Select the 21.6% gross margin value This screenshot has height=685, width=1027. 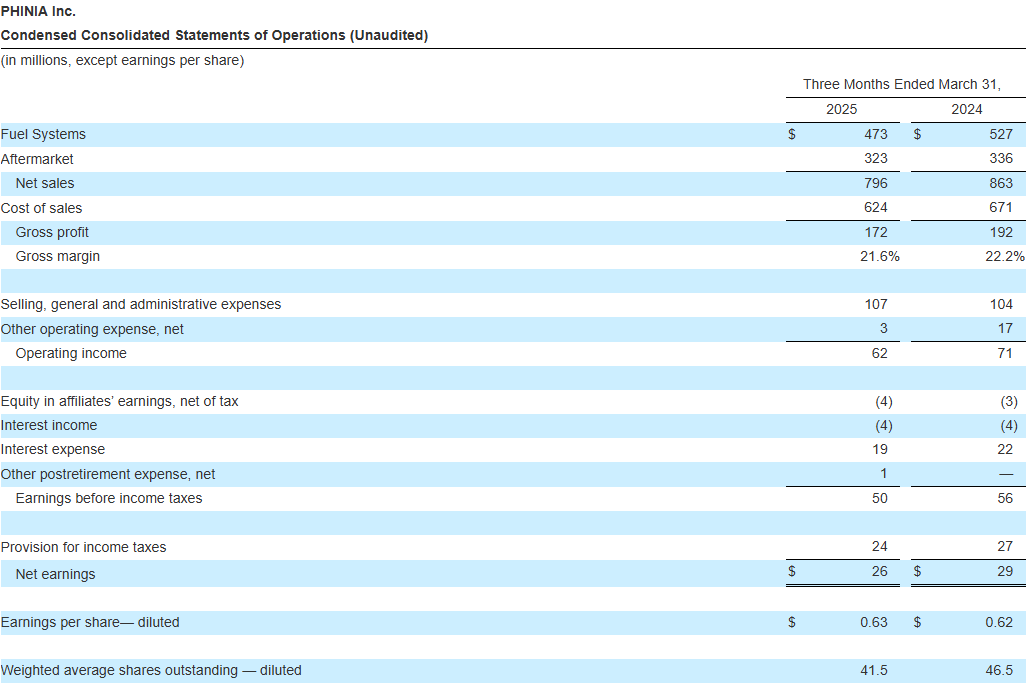tap(880, 256)
